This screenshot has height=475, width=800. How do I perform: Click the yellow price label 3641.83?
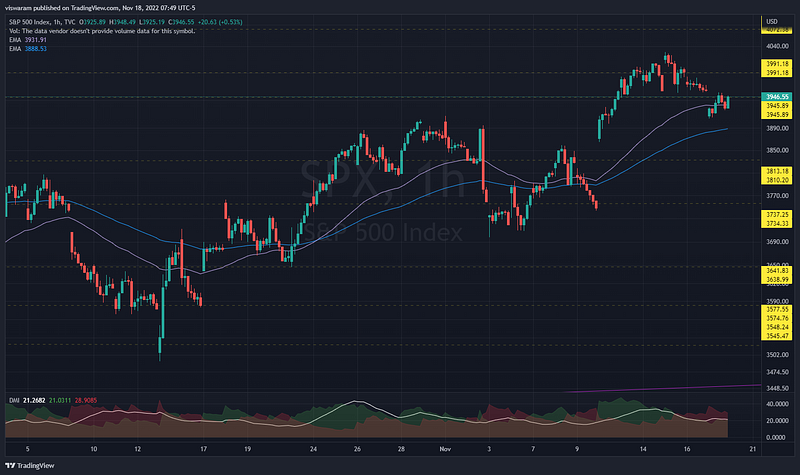point(777,271)
